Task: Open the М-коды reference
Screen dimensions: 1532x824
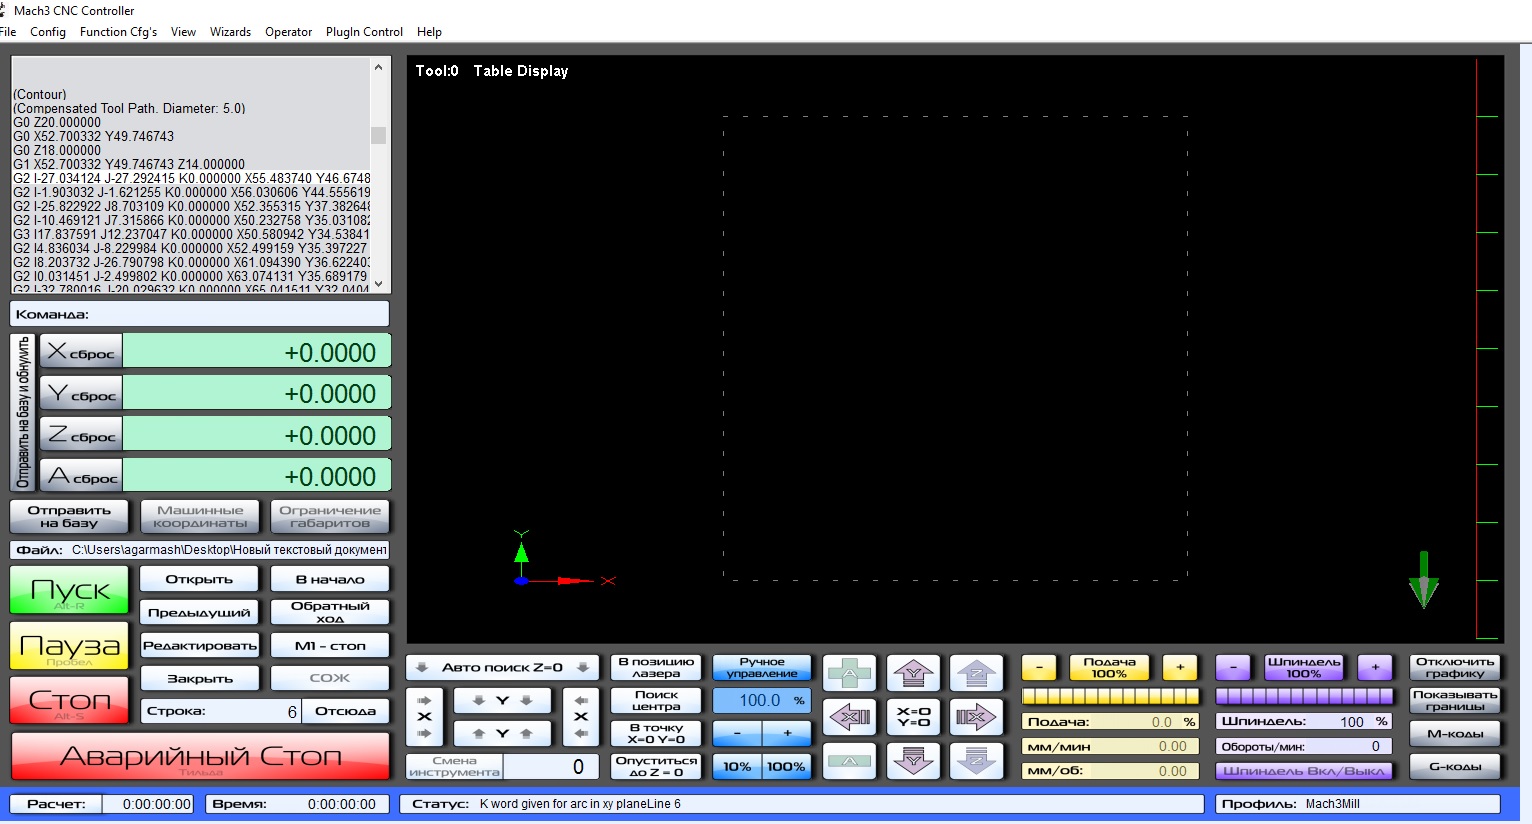Action: pyautogui.click(x=1455, y=733)
